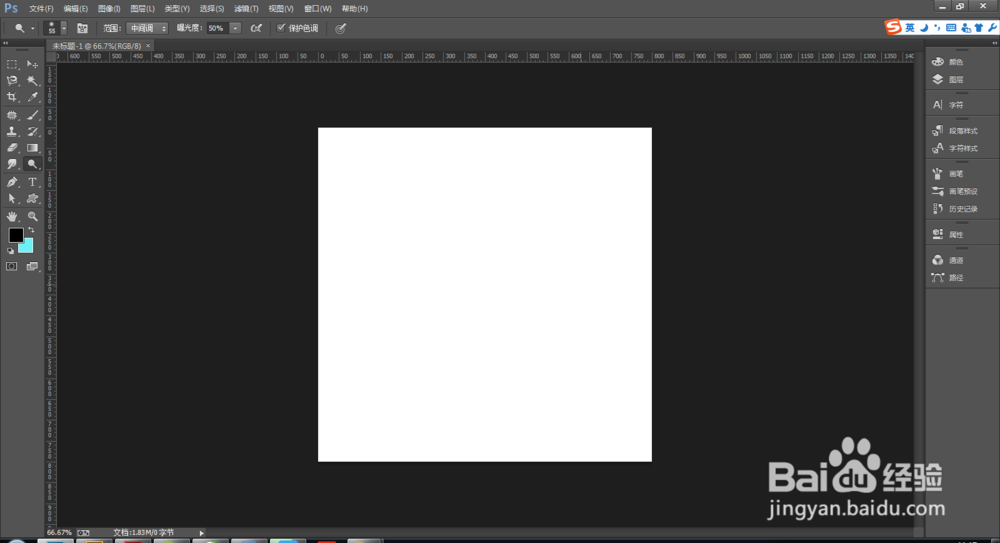Open the 图层(L) menu
The height and width of the screenshot is (543, 1000).
pos(142,9)
